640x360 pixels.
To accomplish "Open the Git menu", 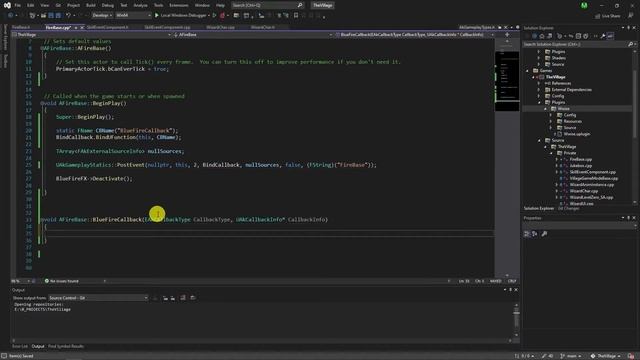I will coord(58,5).
